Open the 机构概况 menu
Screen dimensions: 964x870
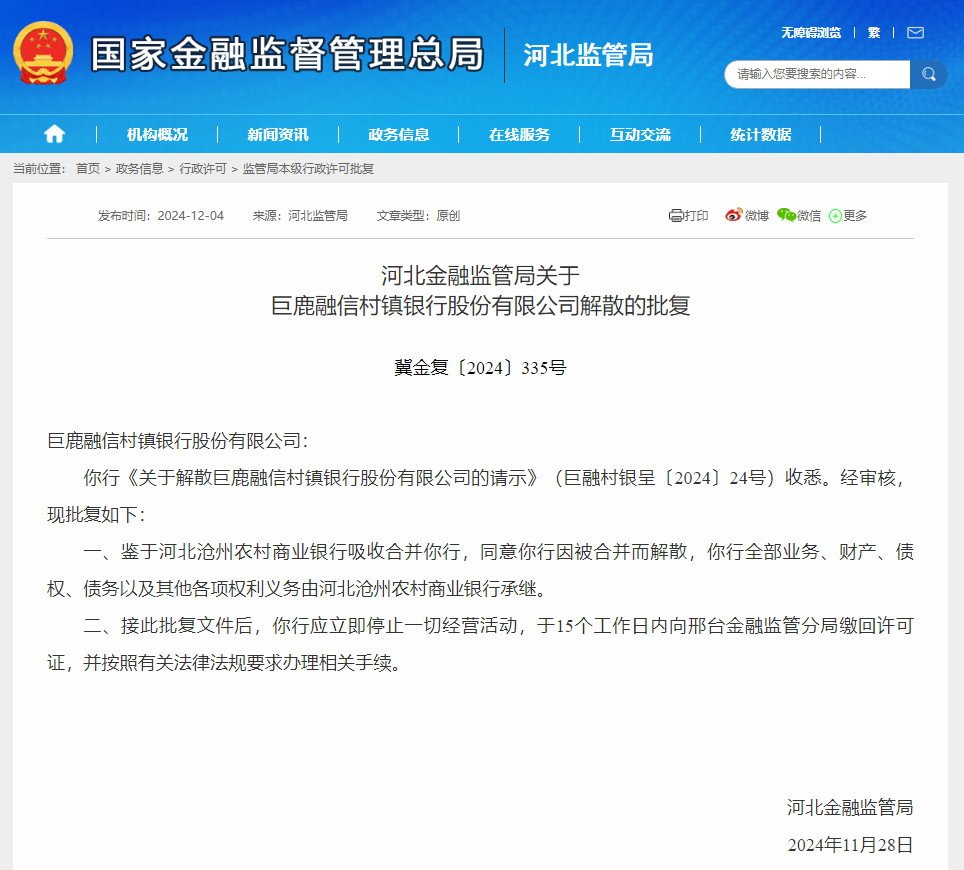(x=157, y=135)
